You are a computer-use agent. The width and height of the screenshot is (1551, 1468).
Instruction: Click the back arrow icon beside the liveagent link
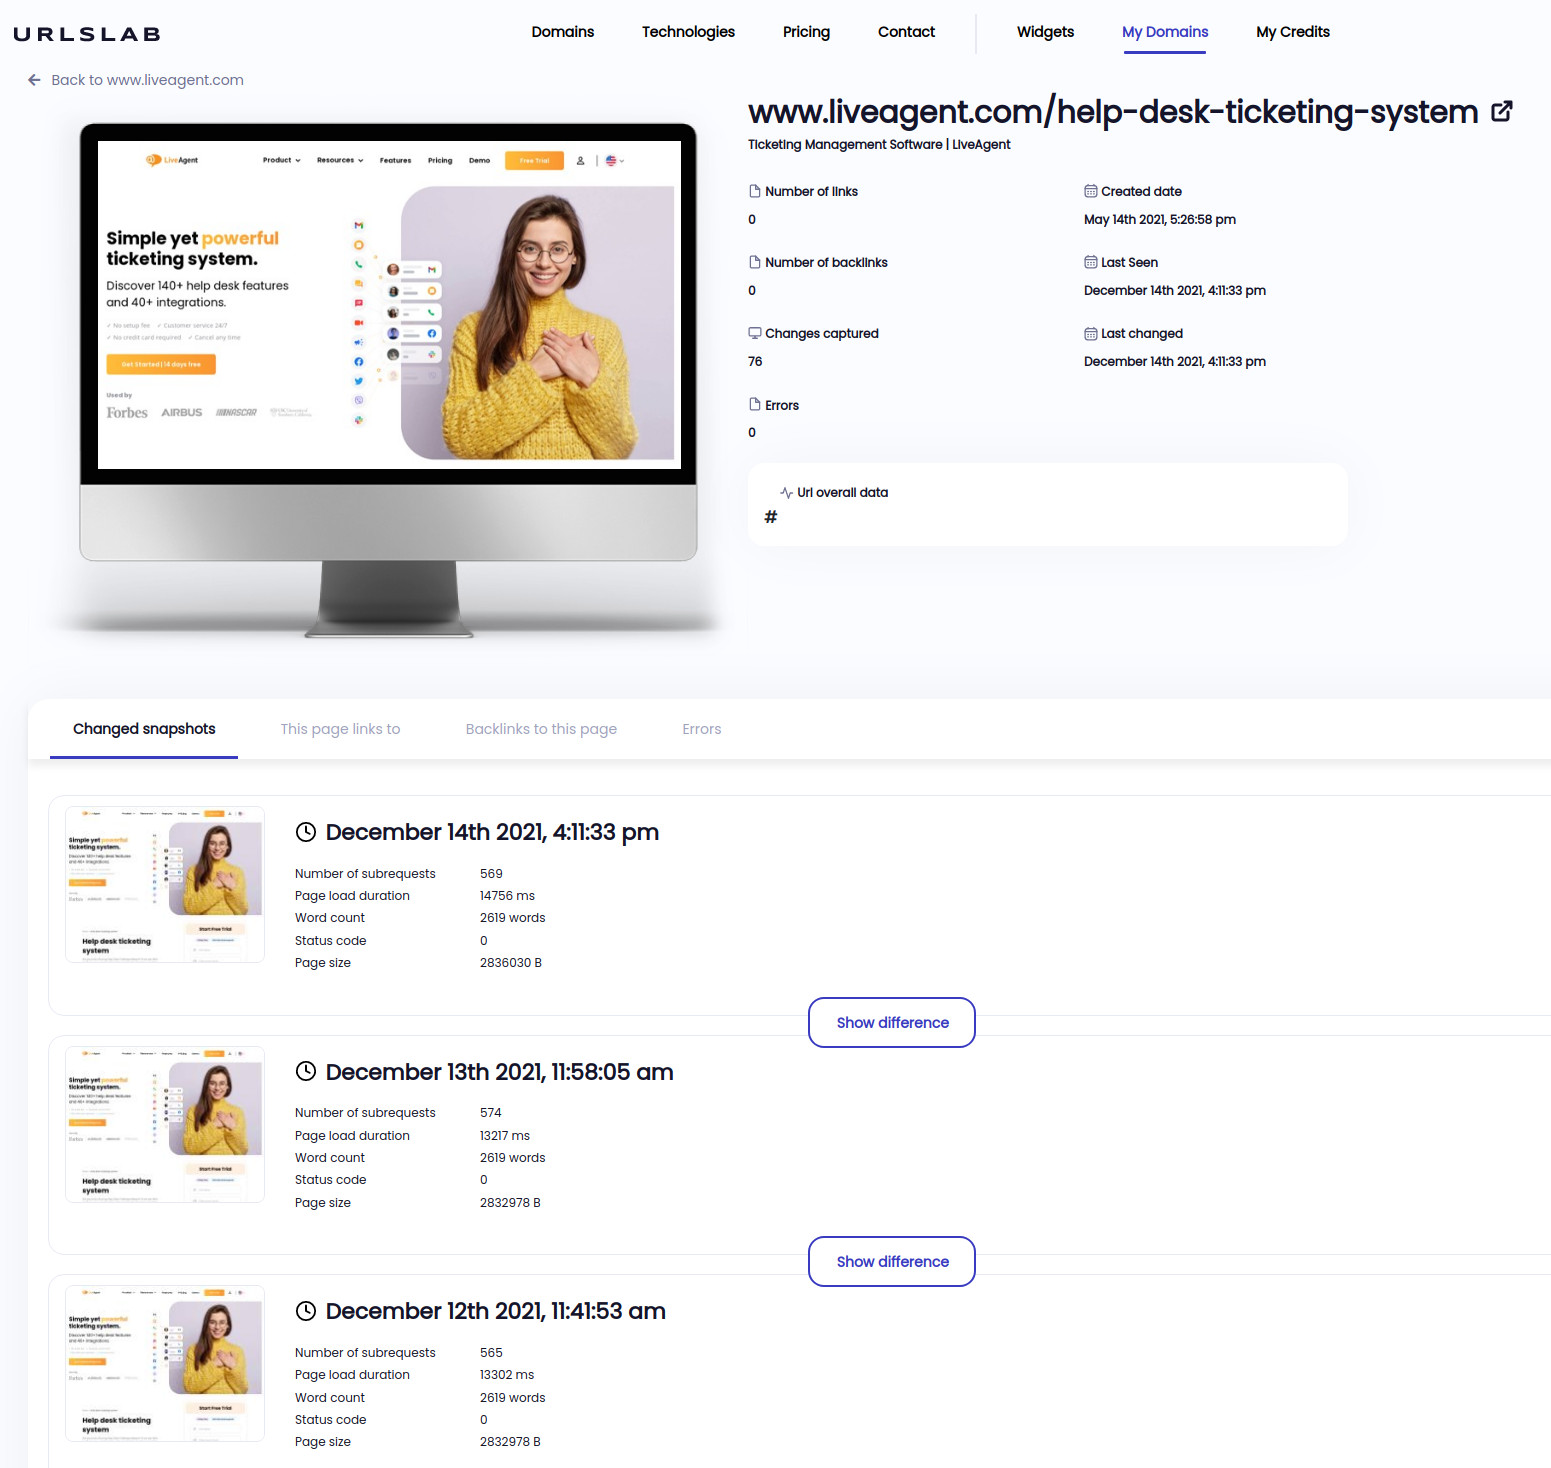[x=34, y=80]
